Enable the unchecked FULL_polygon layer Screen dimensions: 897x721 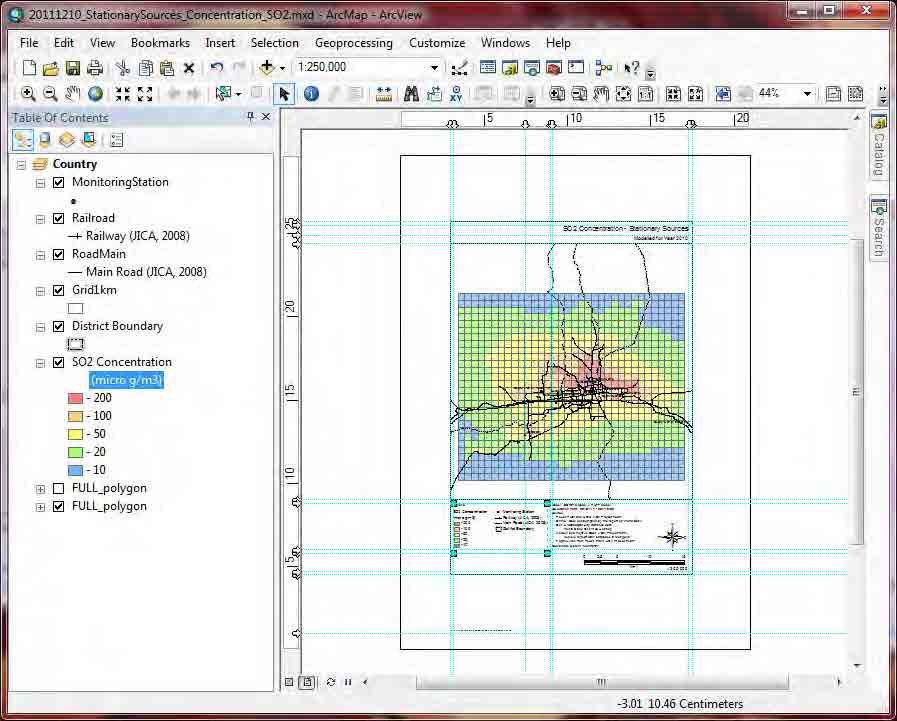[58, 489]
